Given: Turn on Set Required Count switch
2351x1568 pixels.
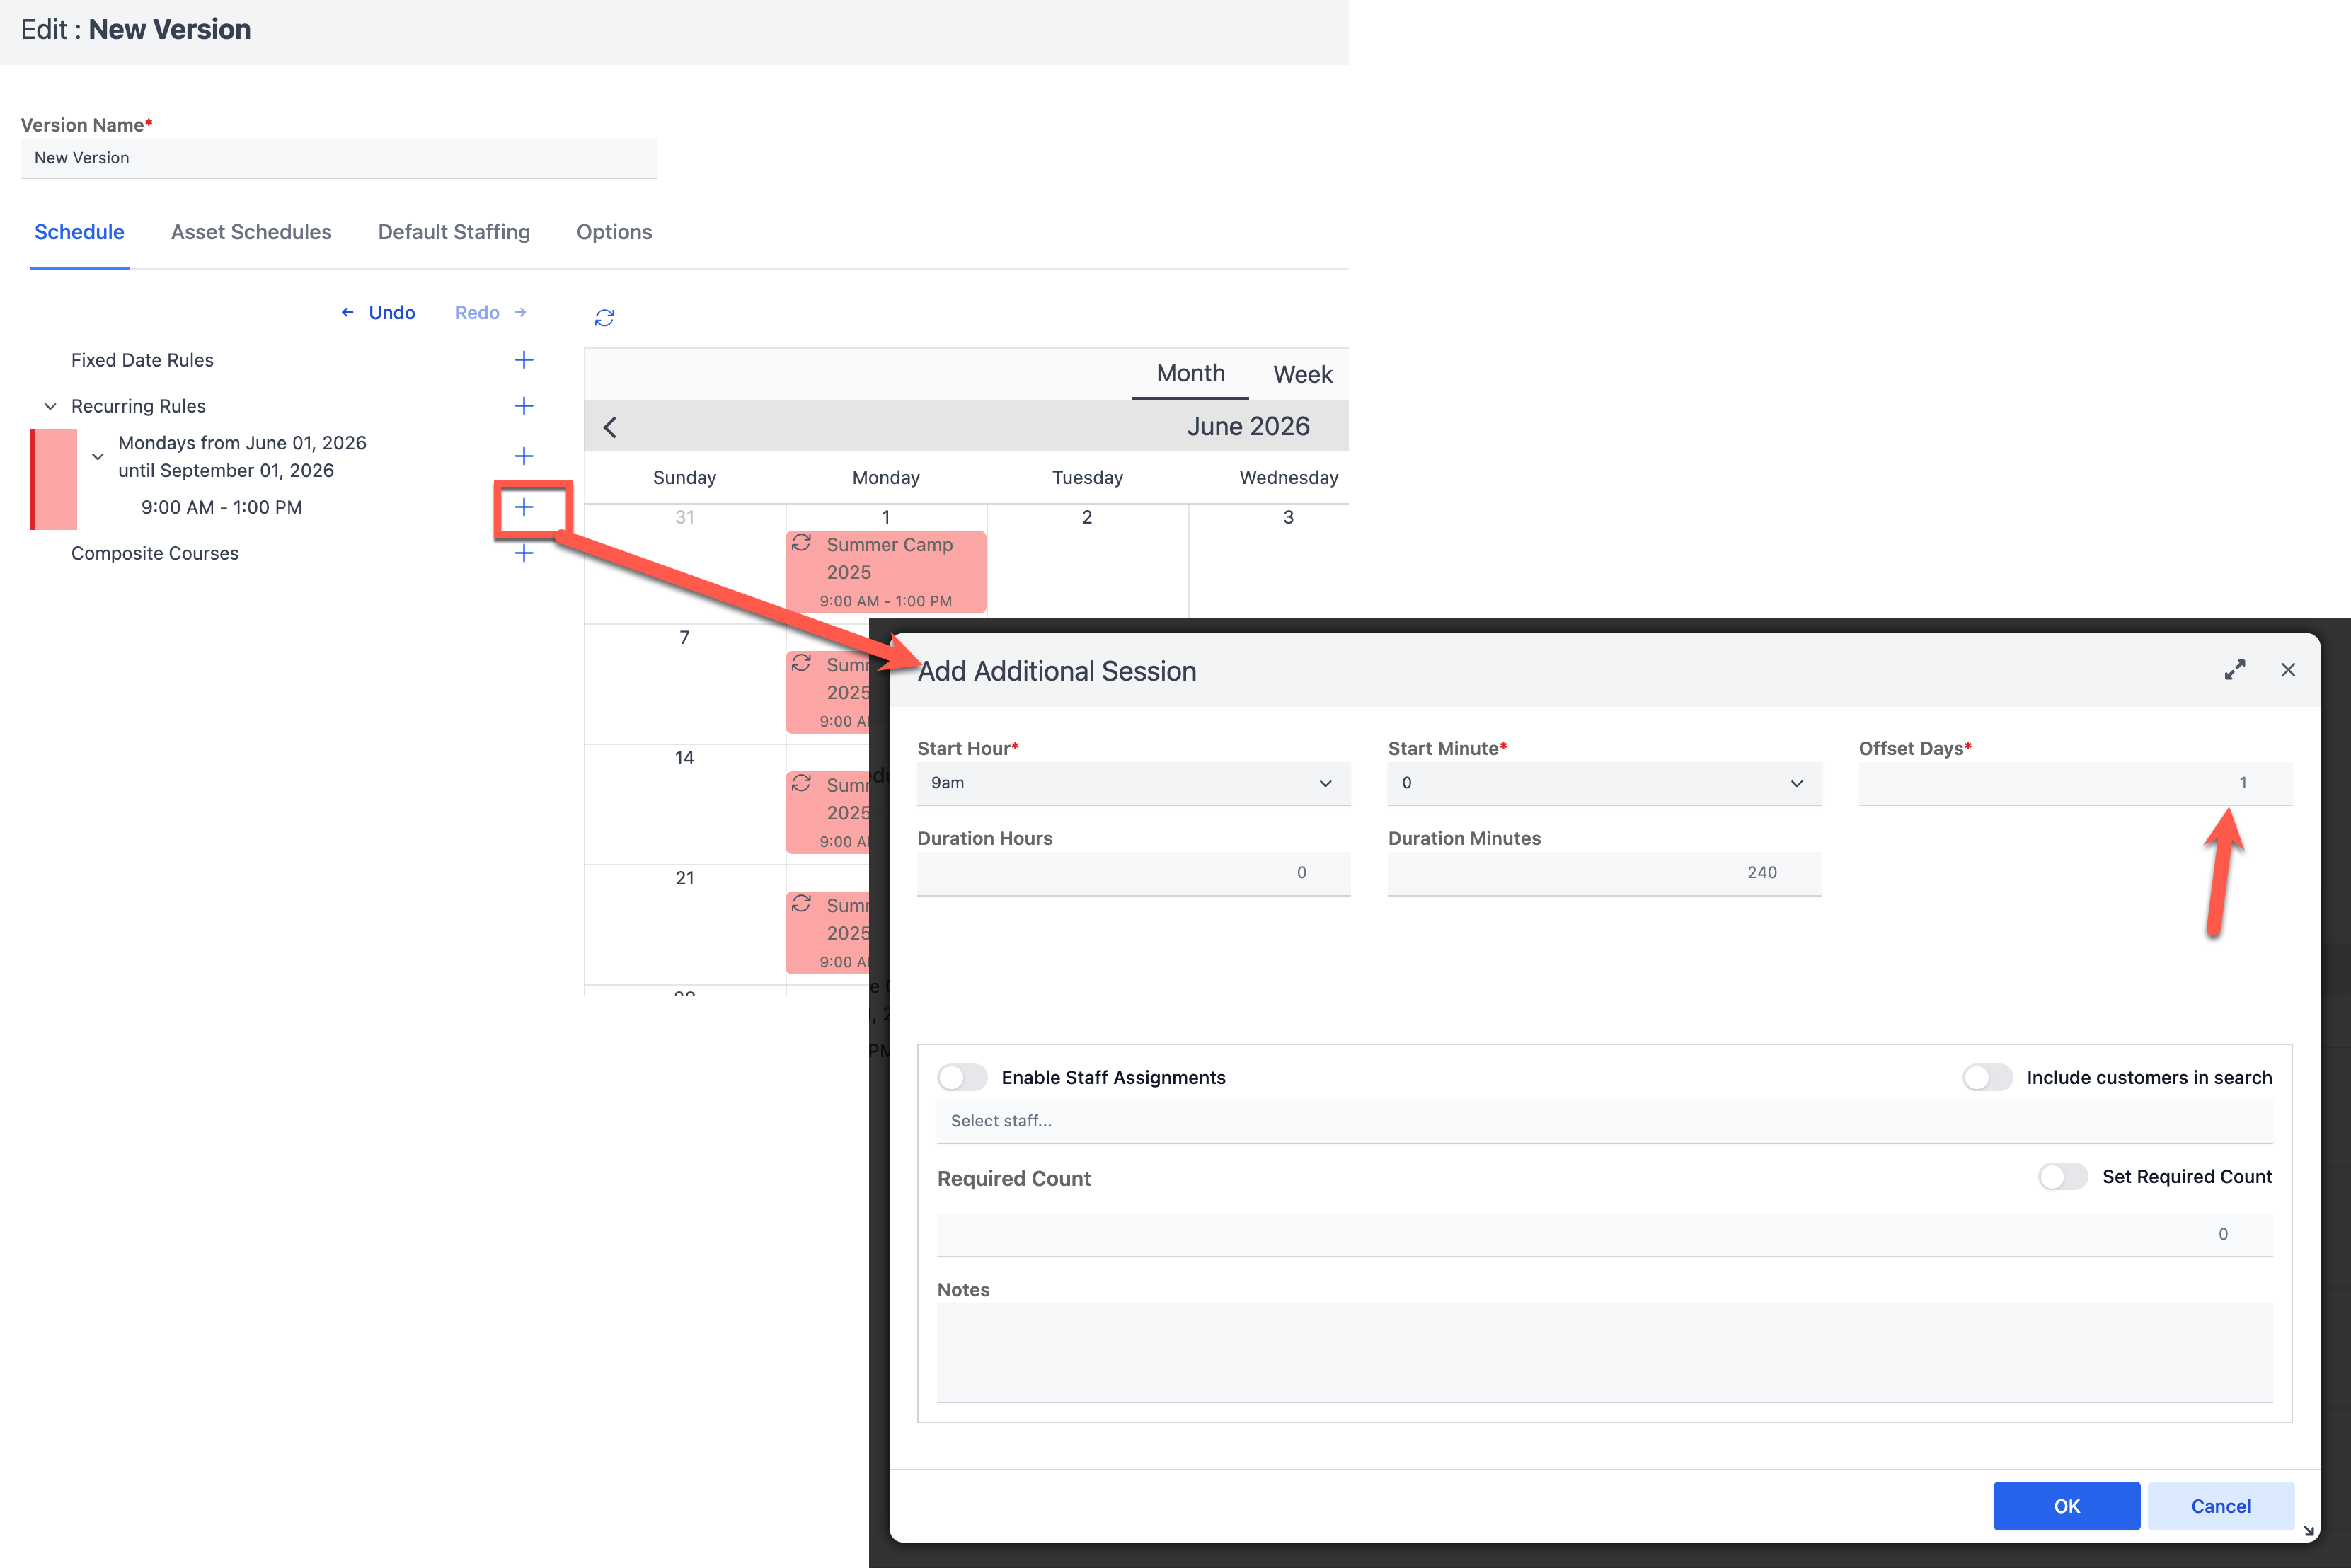Looking at the screenshot, I should click(2062, 1176).
